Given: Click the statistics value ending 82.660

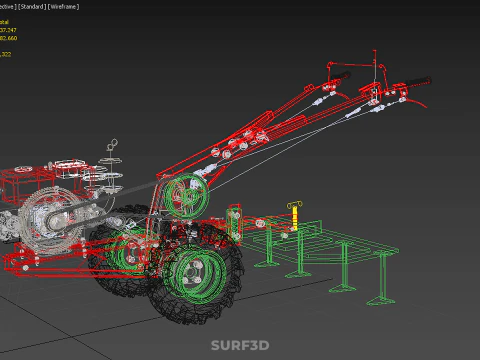Looking at the screenshot, I should click(8, 38).
